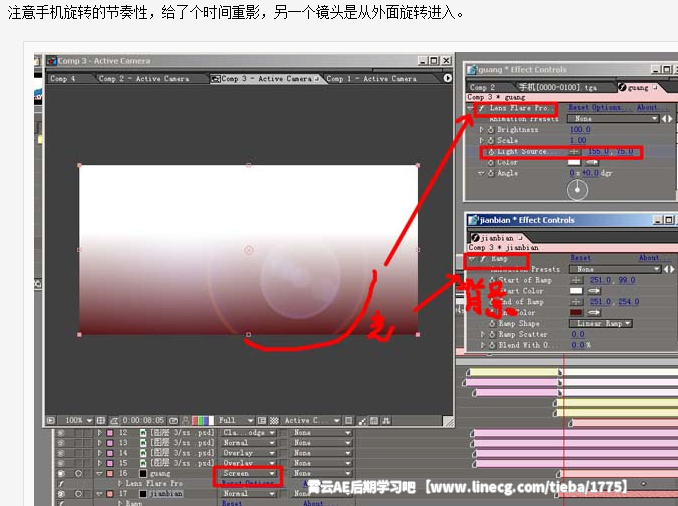The height and width of the screenshot is (506, 678).
Task: Click the Light Source crosshair point picker
Action: 574,151
